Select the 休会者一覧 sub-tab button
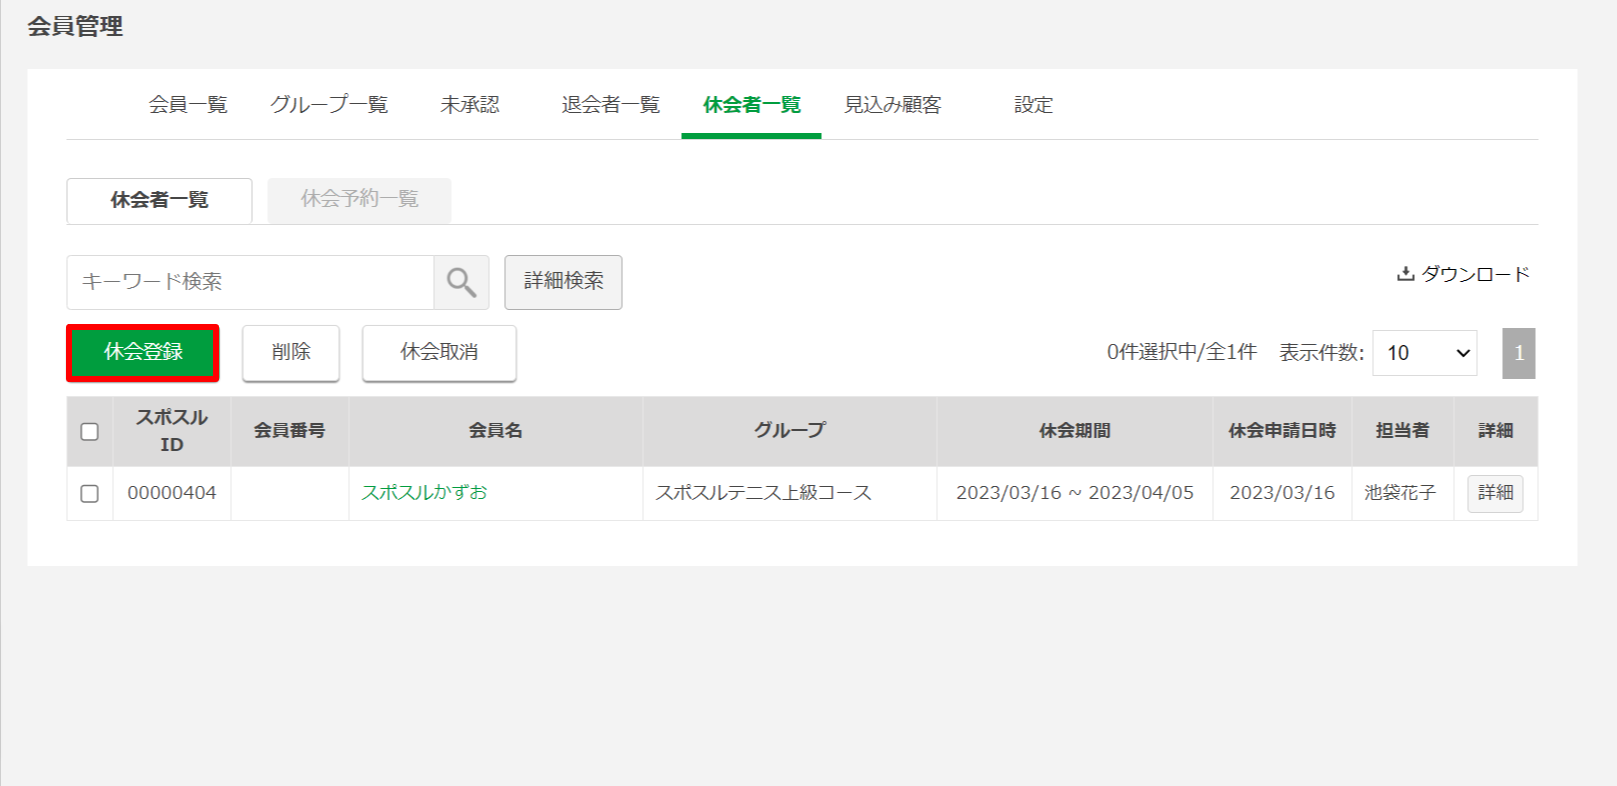 click(159, 200)
